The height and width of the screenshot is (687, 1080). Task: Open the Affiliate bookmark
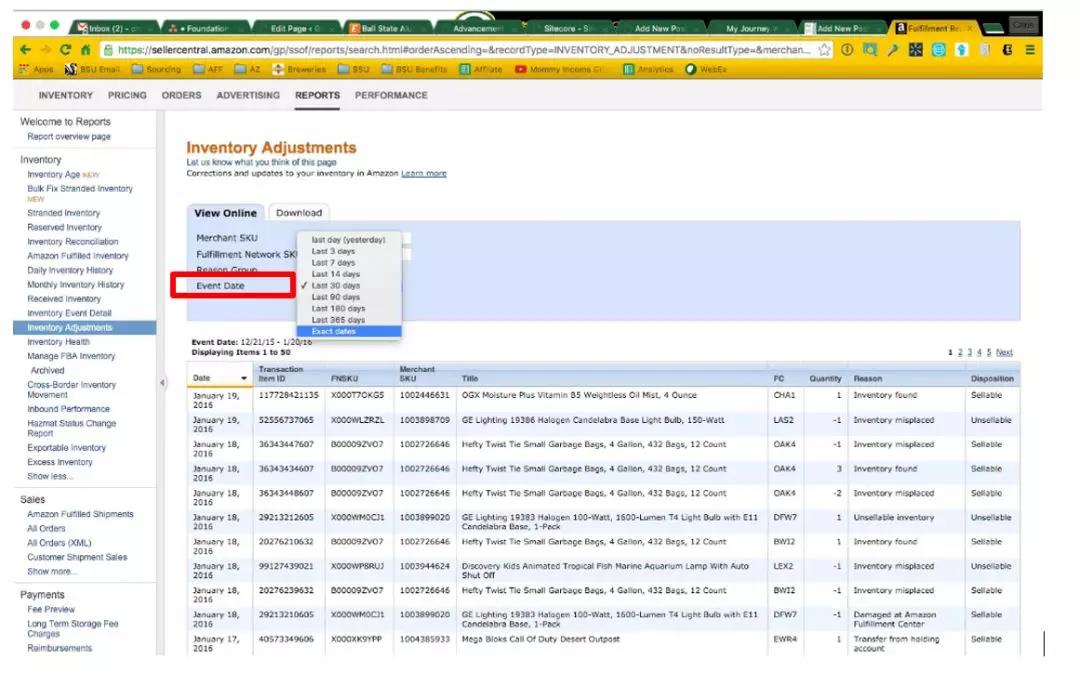coord(481,70)
